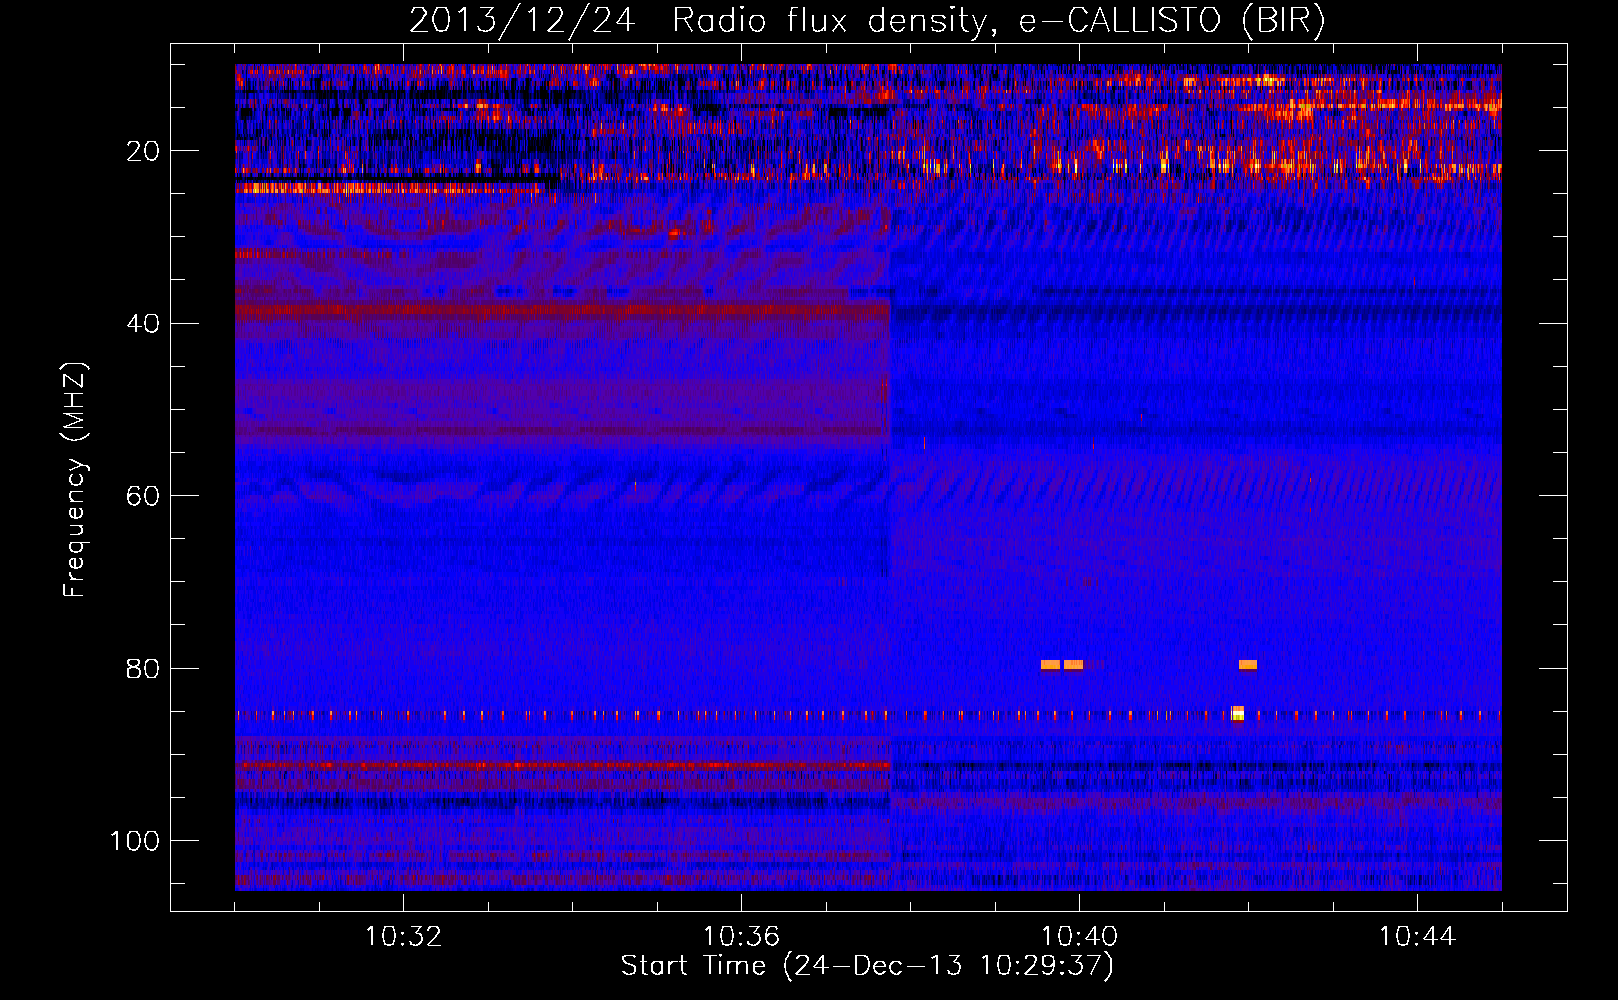Click the 10:40 time tick label
The width and height of the screenshot is (1618, 1000).
coord(1079,937)
